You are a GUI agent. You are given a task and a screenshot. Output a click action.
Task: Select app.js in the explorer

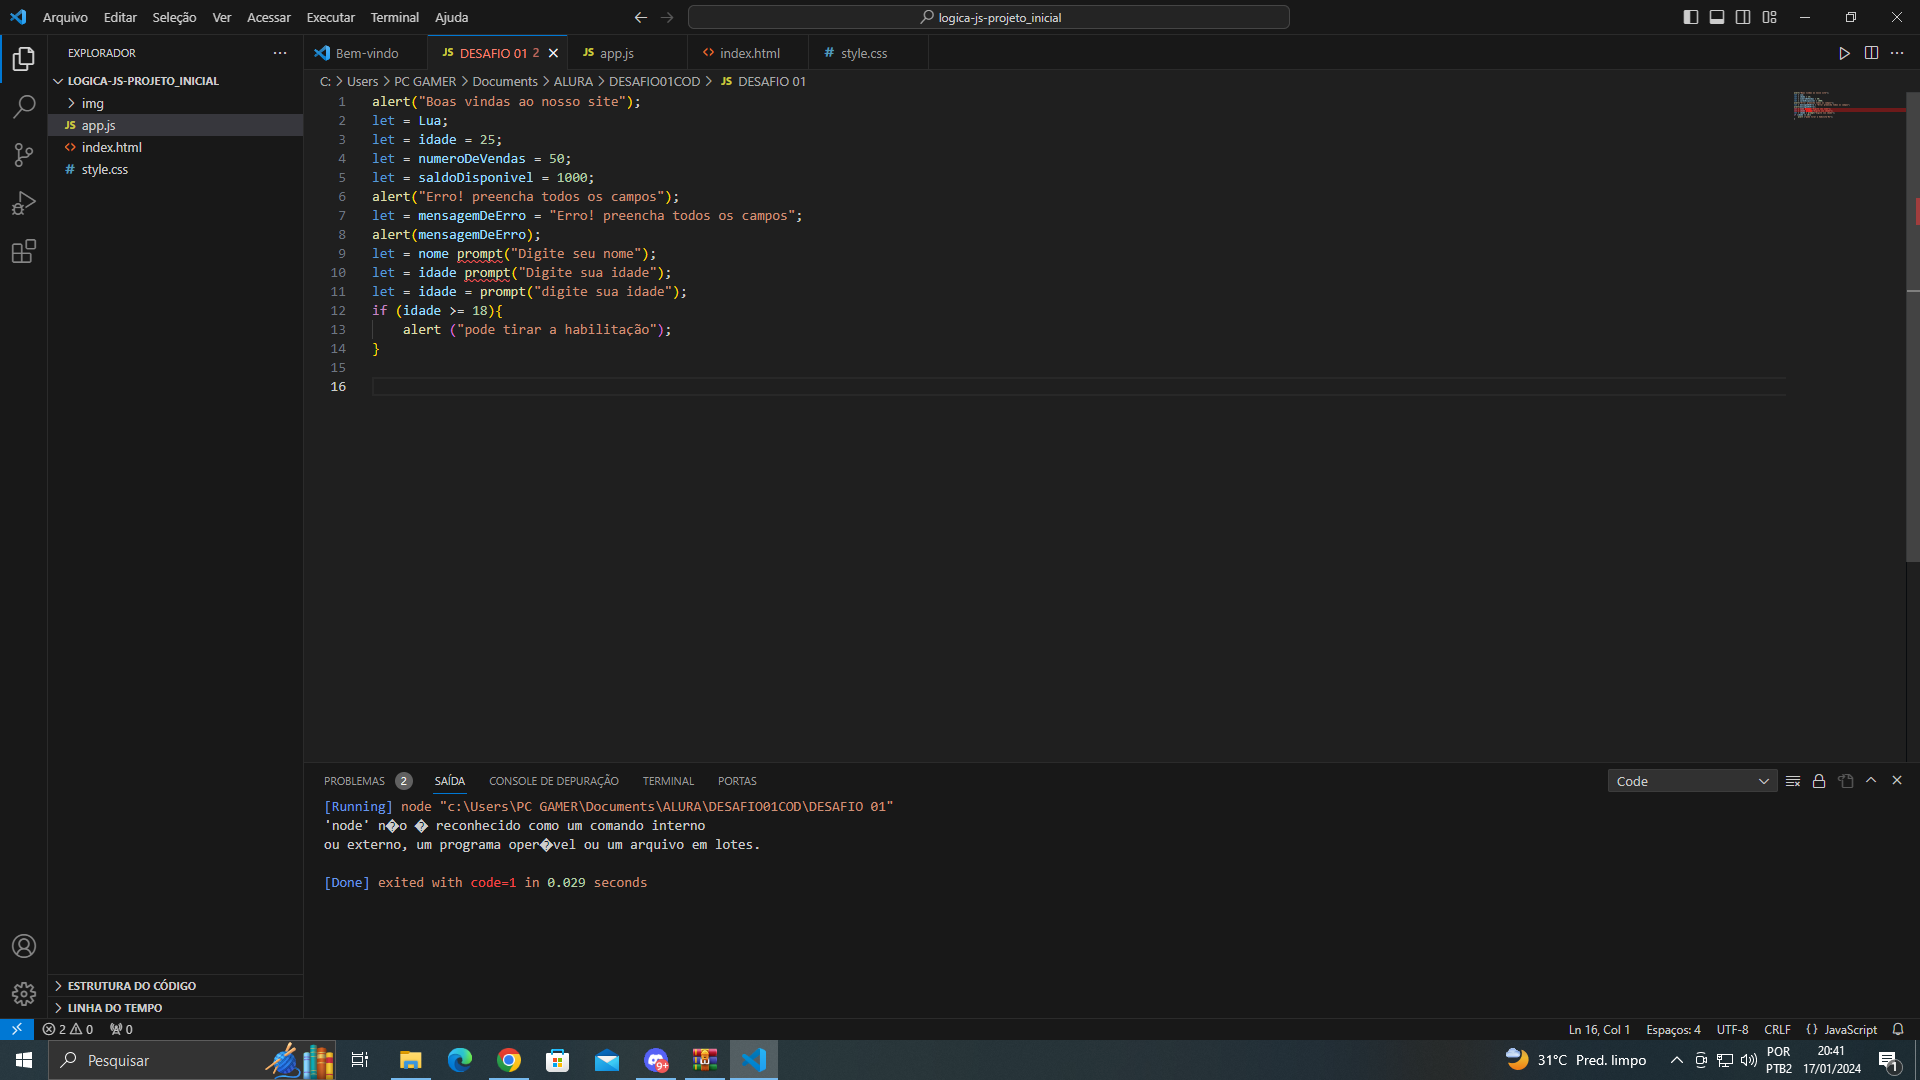pos(175,125)
